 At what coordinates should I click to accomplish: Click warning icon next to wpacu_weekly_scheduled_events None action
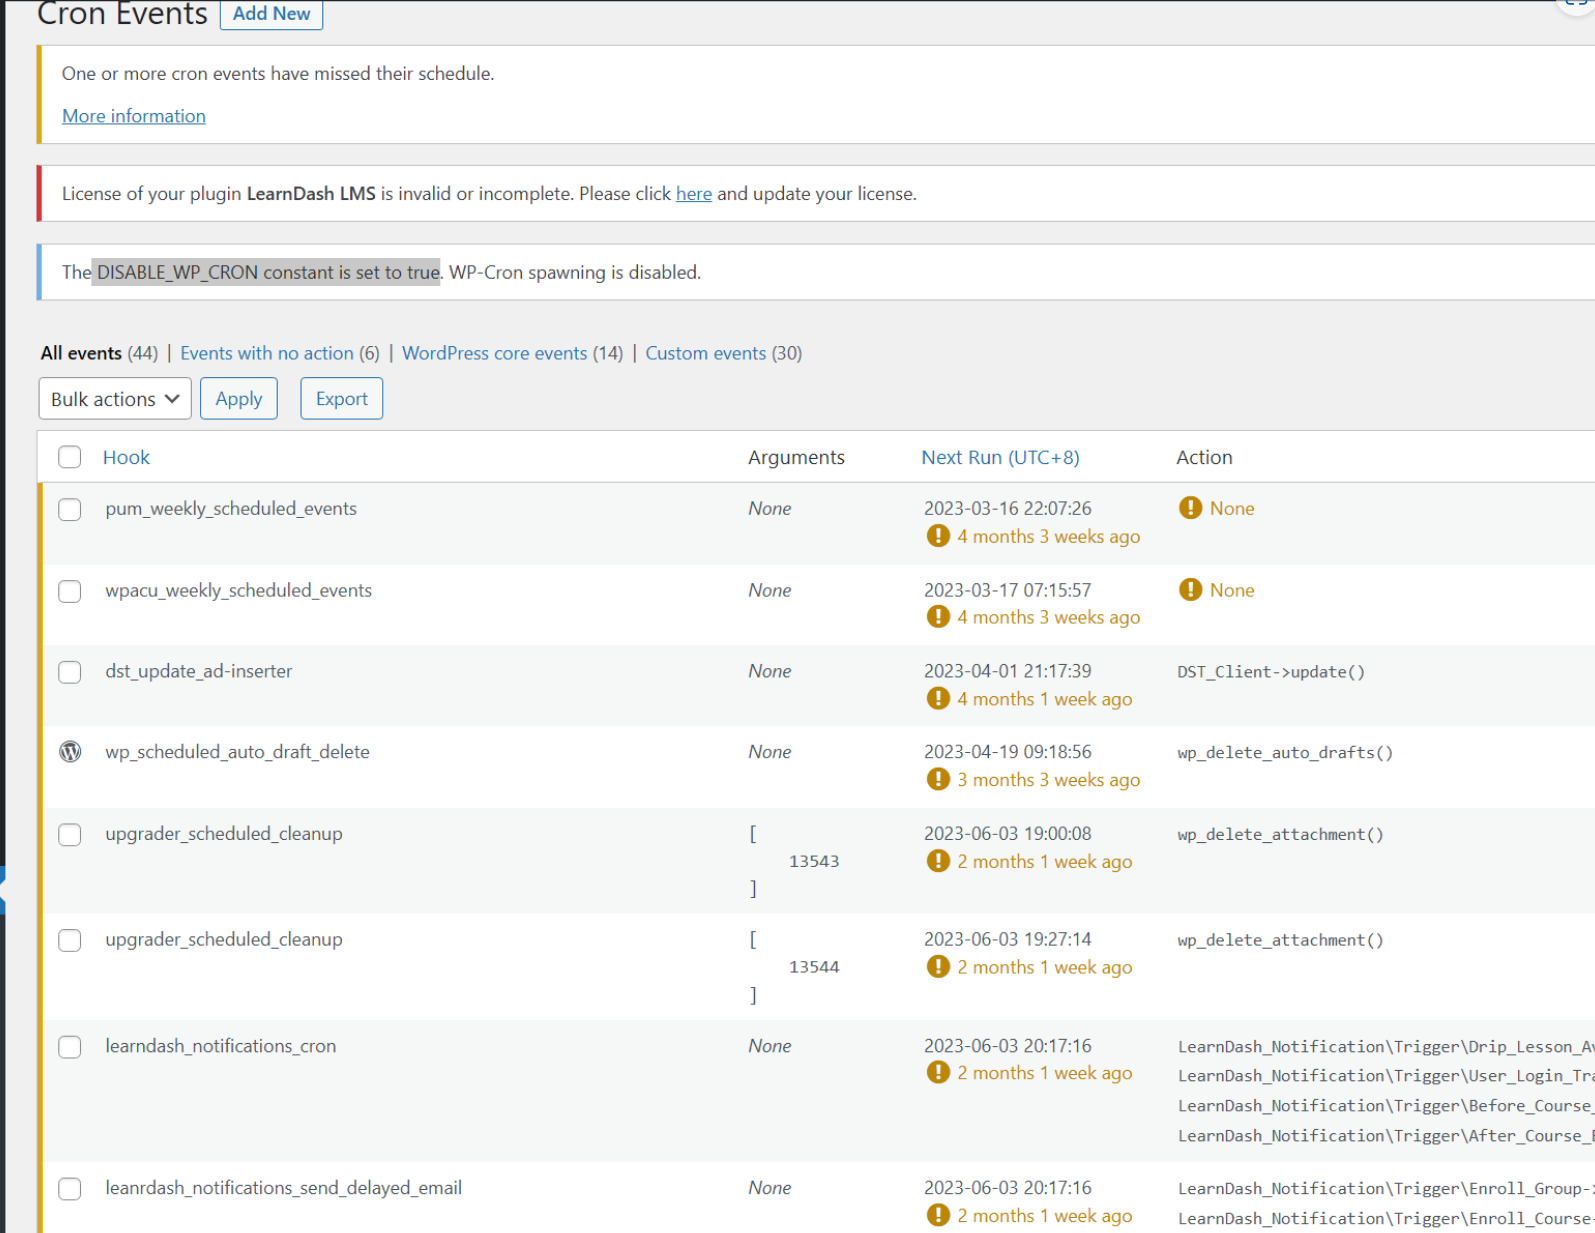1190,590
